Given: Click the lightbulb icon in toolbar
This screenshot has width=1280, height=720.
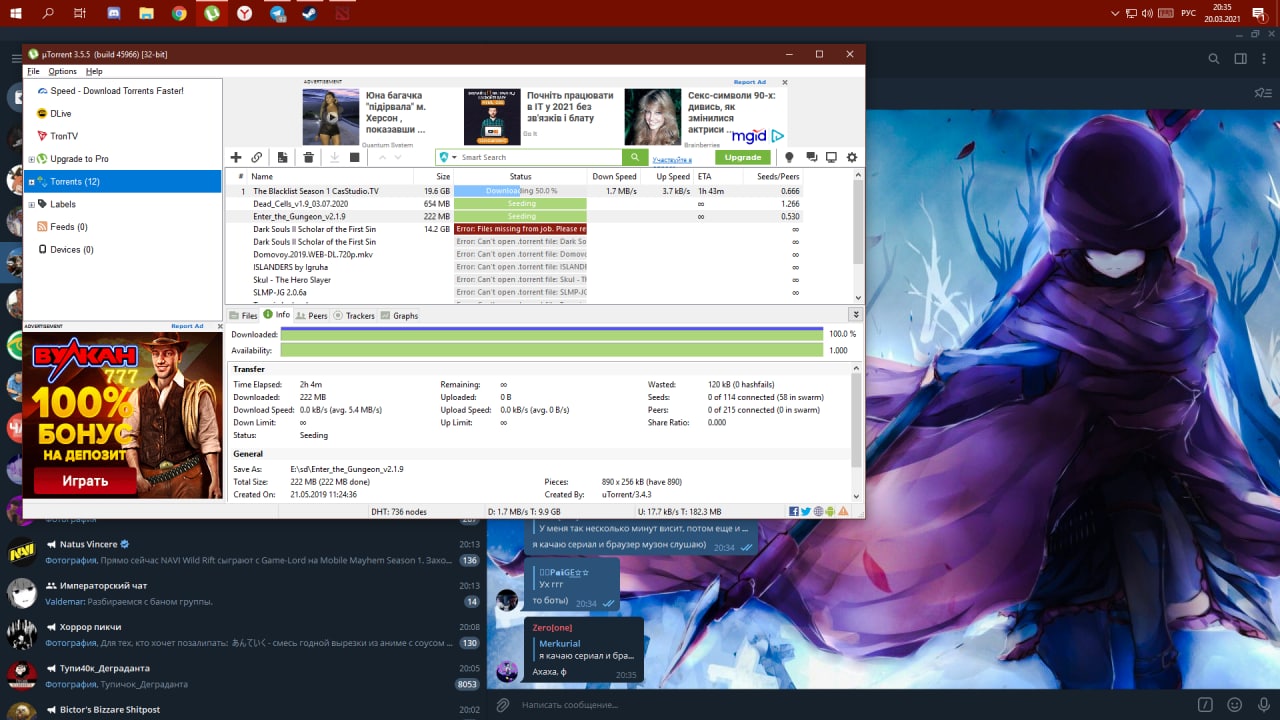Looking at the screenshot, I should pyautogui.click(x=789, y=157).
